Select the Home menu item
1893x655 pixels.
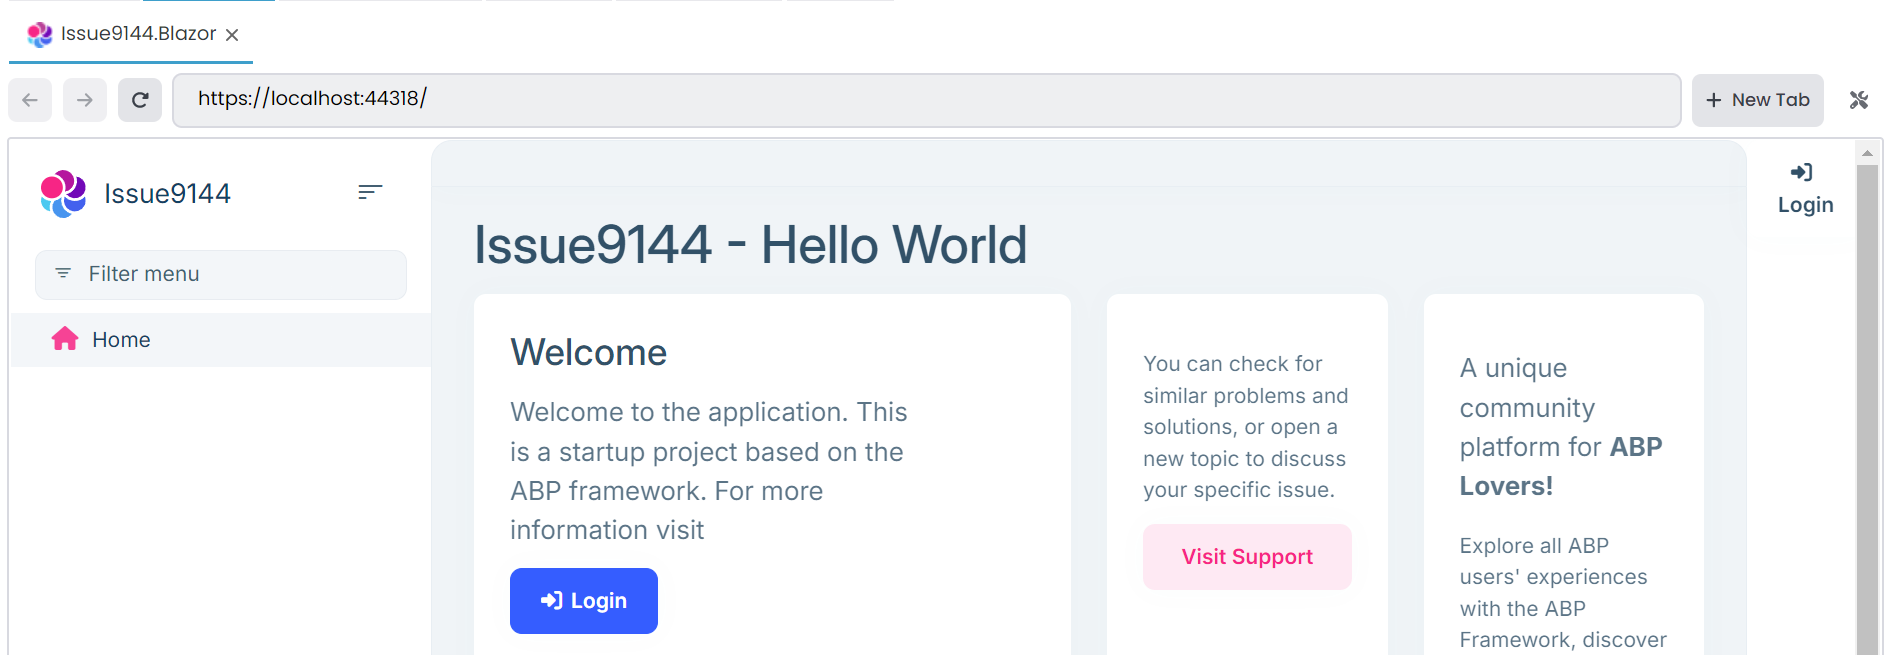[121, 340]
